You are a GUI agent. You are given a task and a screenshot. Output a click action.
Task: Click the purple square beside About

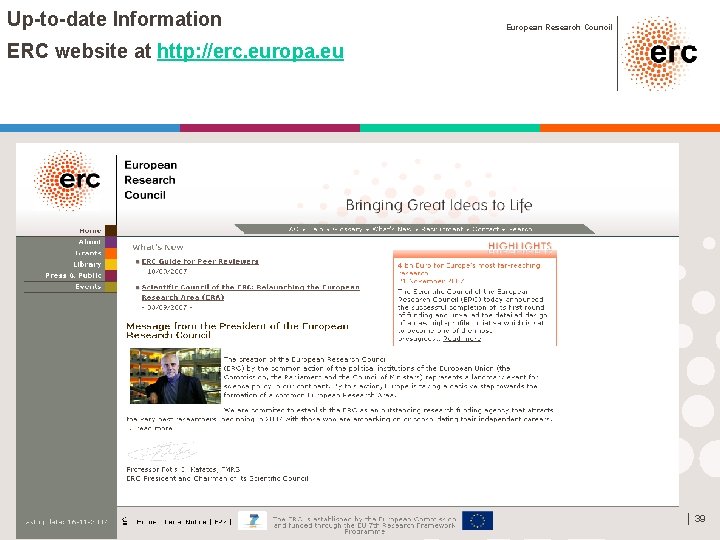111,242
